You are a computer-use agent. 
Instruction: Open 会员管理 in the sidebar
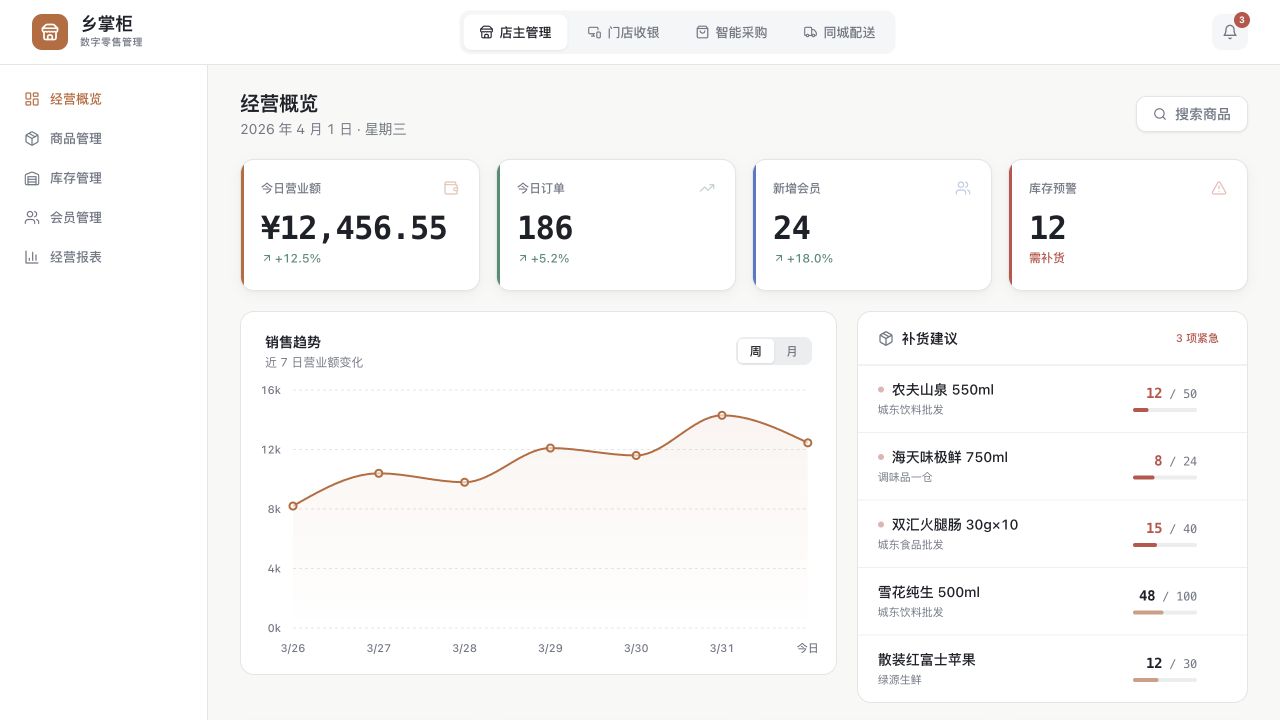pyautogui.click(x=104, y=217)
